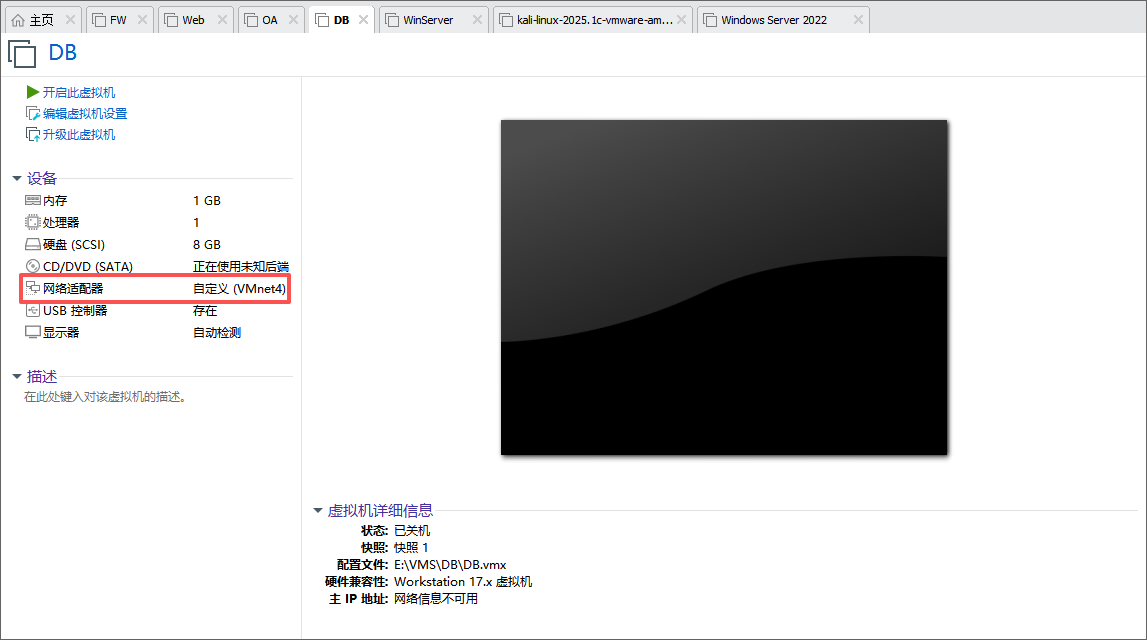Select the USB 控制器 row
1147x640 pixels.
click(x=157, y=310)
